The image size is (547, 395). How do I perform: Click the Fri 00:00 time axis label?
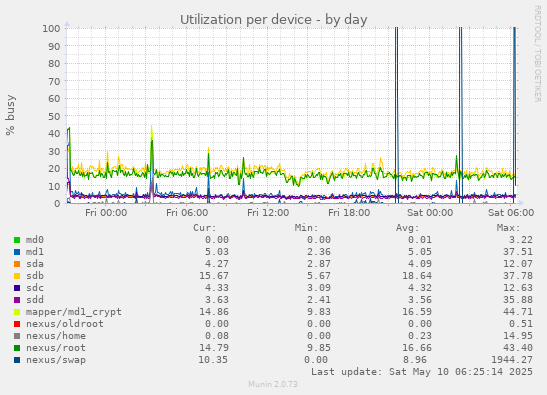(106, 213)
